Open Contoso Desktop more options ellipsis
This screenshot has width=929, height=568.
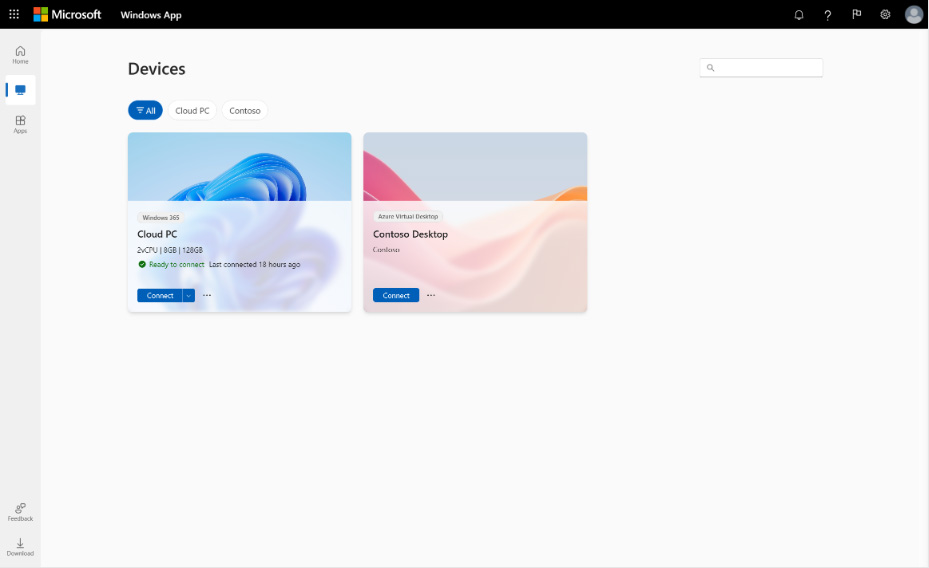pos(431,295)
